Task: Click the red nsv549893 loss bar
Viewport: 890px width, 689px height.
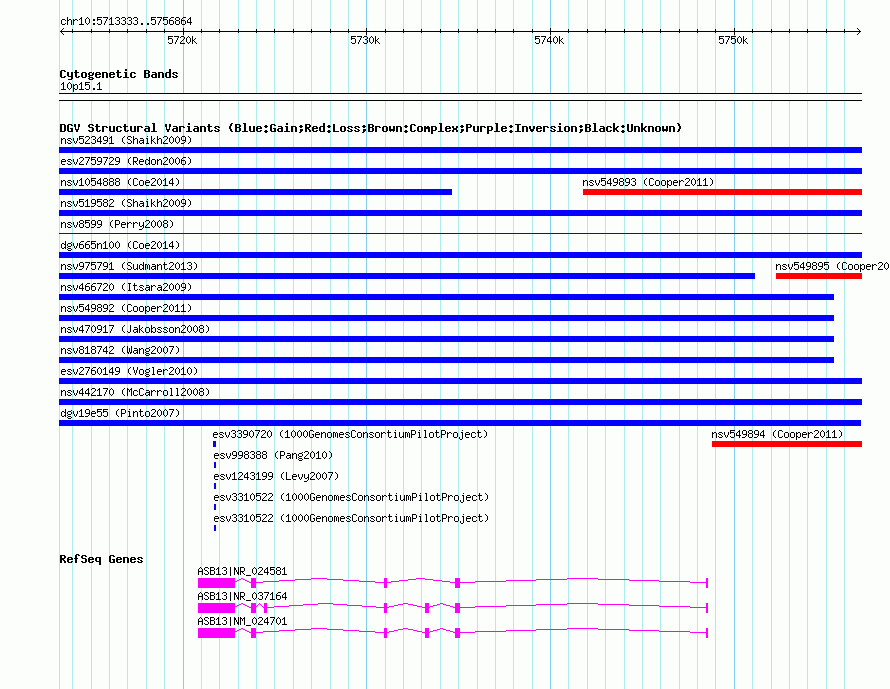Action: pyautogui.click(x=722, y=192)
